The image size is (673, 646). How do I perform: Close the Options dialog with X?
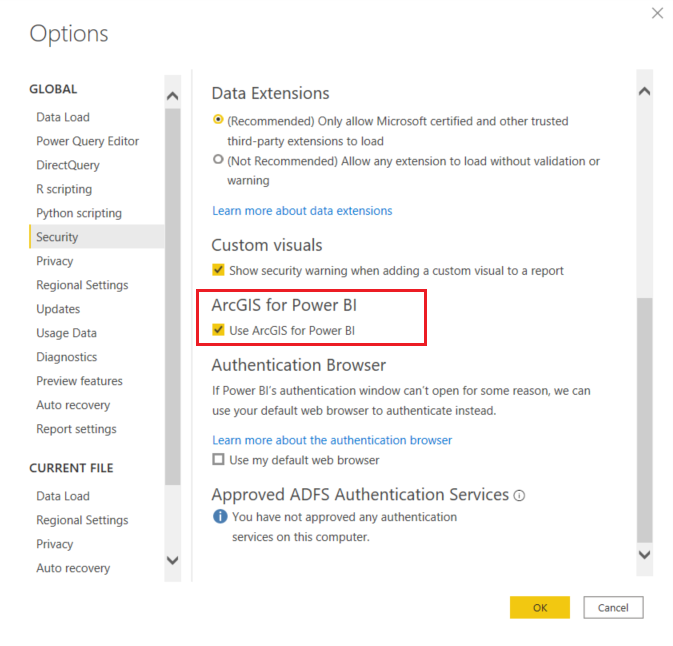(657, 13)
